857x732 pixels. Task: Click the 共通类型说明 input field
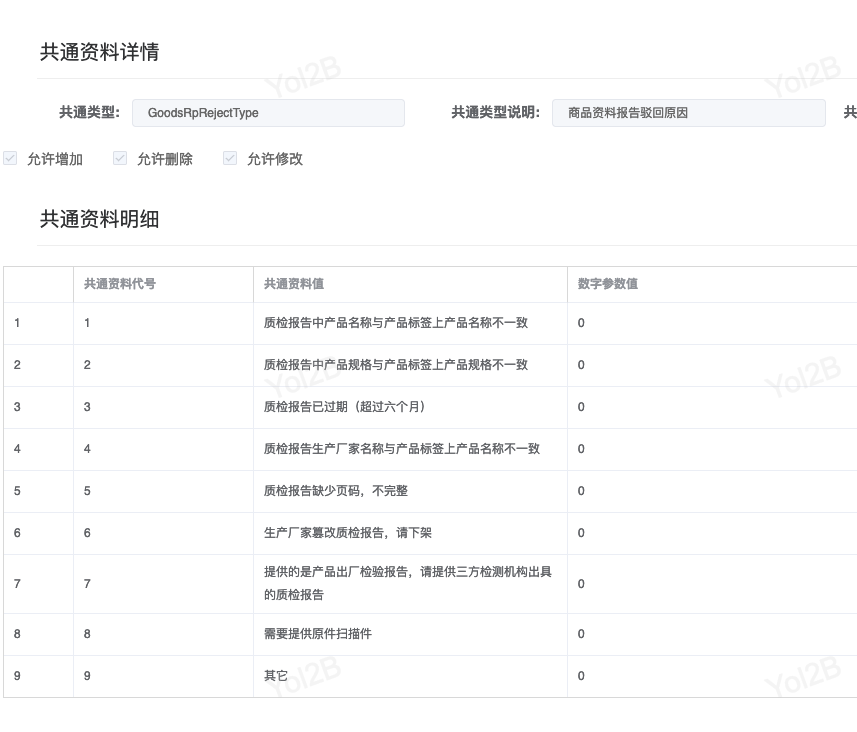[x=688, y=113]
